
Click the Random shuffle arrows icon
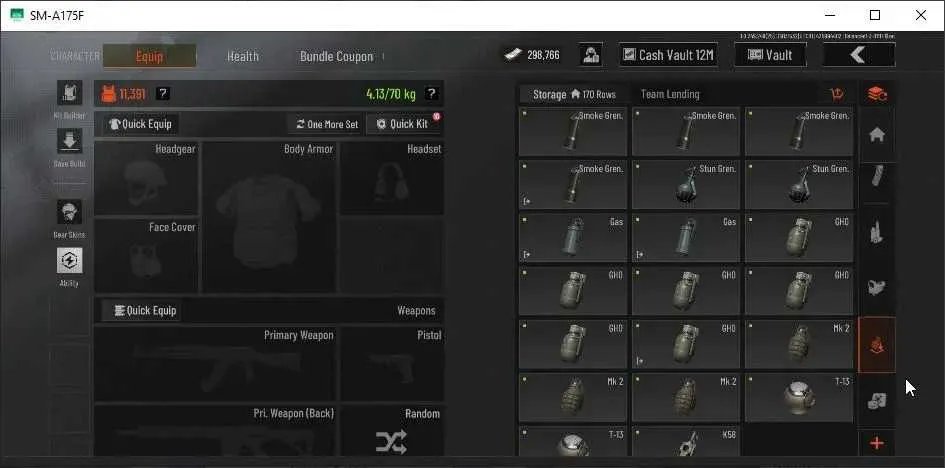391,443
